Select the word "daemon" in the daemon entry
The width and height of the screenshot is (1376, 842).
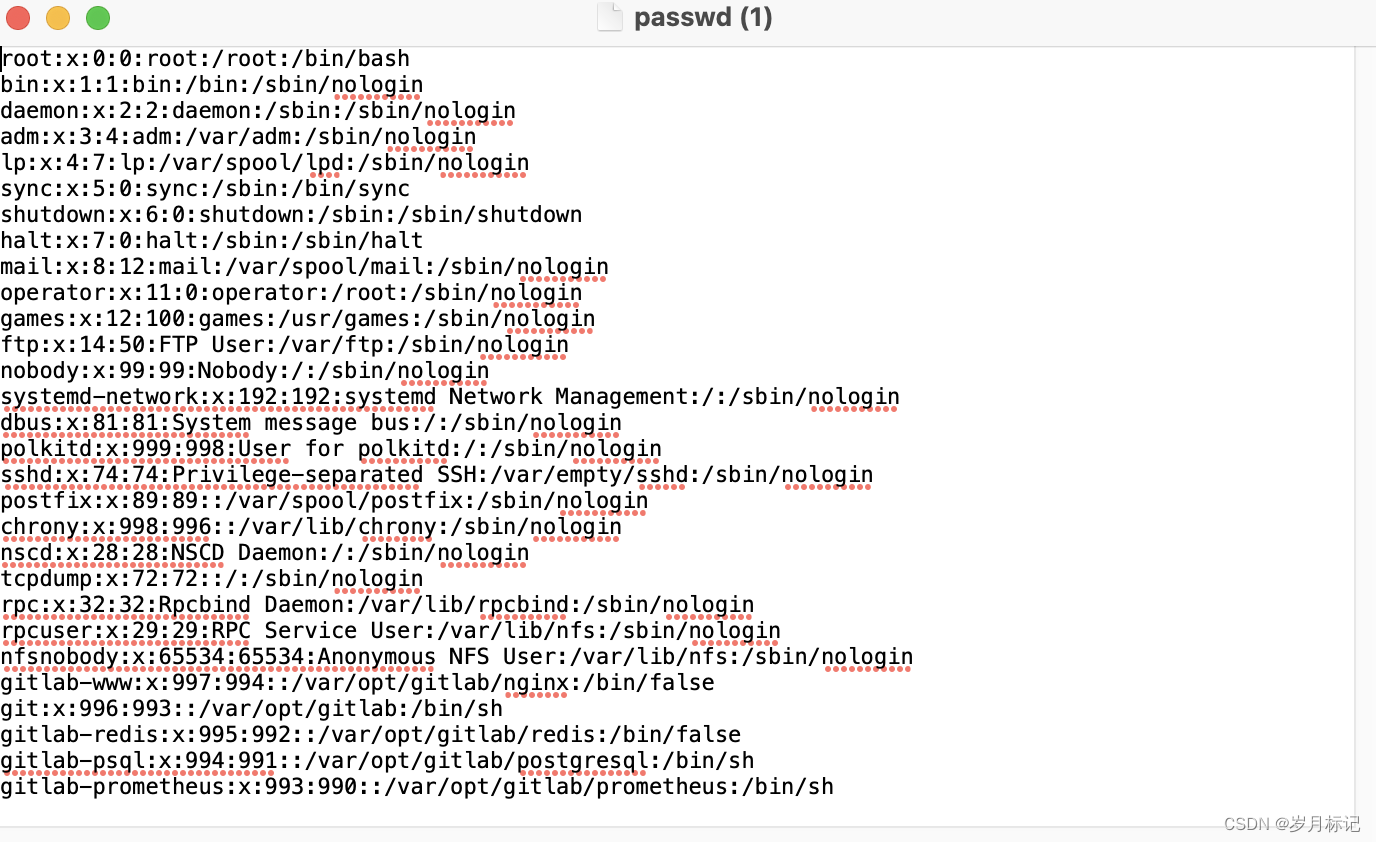point(38,110)
